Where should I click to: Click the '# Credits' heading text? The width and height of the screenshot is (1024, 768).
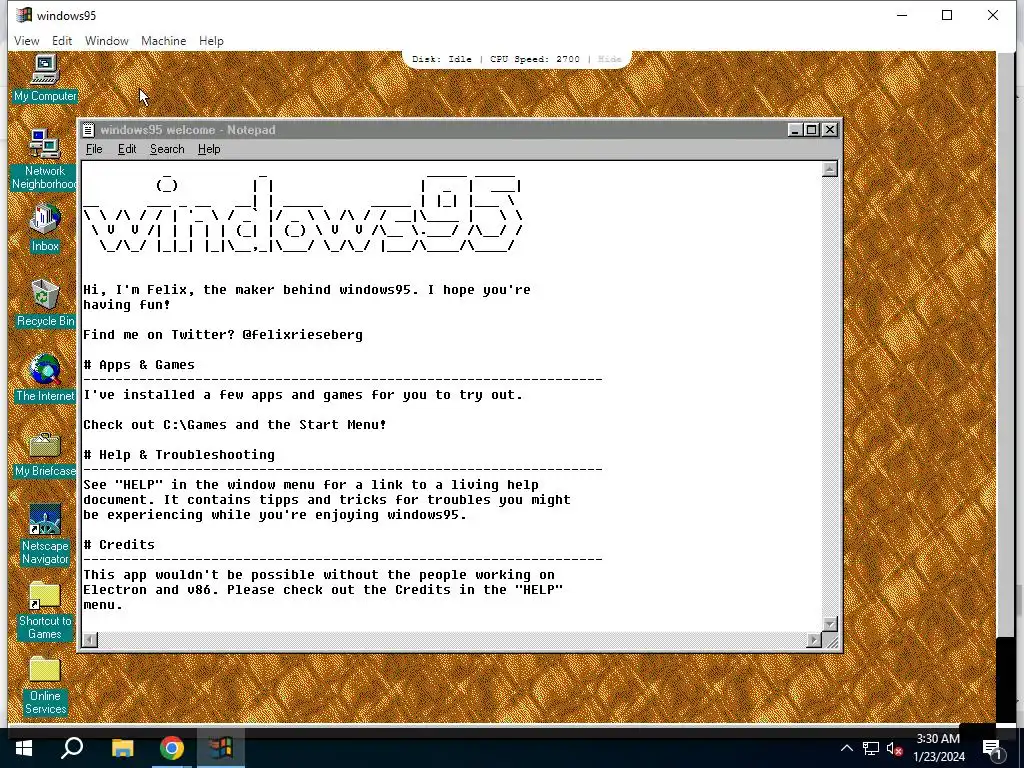(x=119, y=545)
